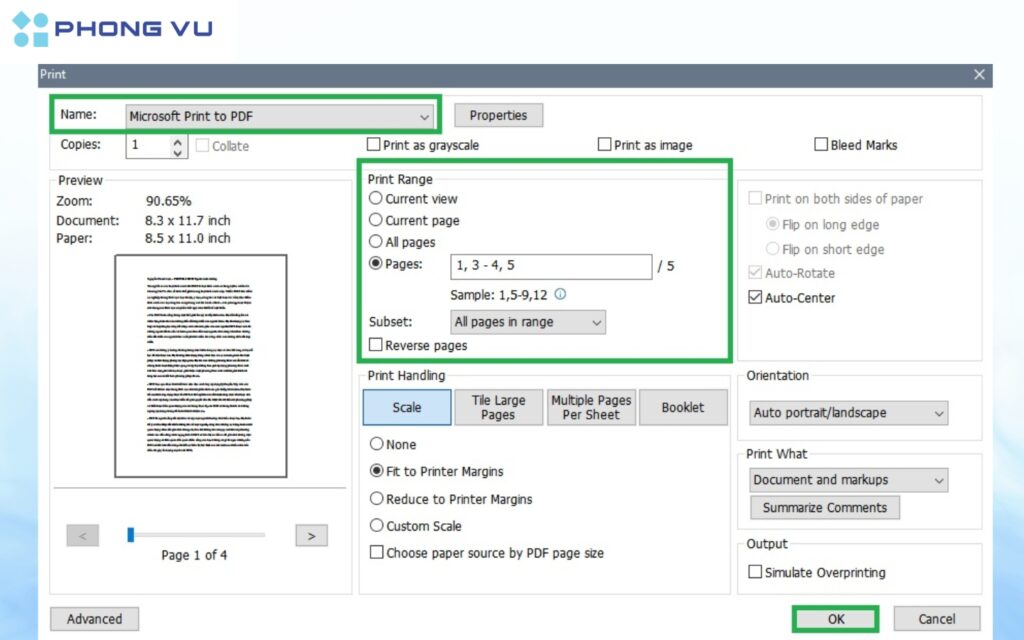Viewport: 1024px width, 640px height.
Task: Select Multiple Pages Per Sheet tab
Action: tap(591, 408)
